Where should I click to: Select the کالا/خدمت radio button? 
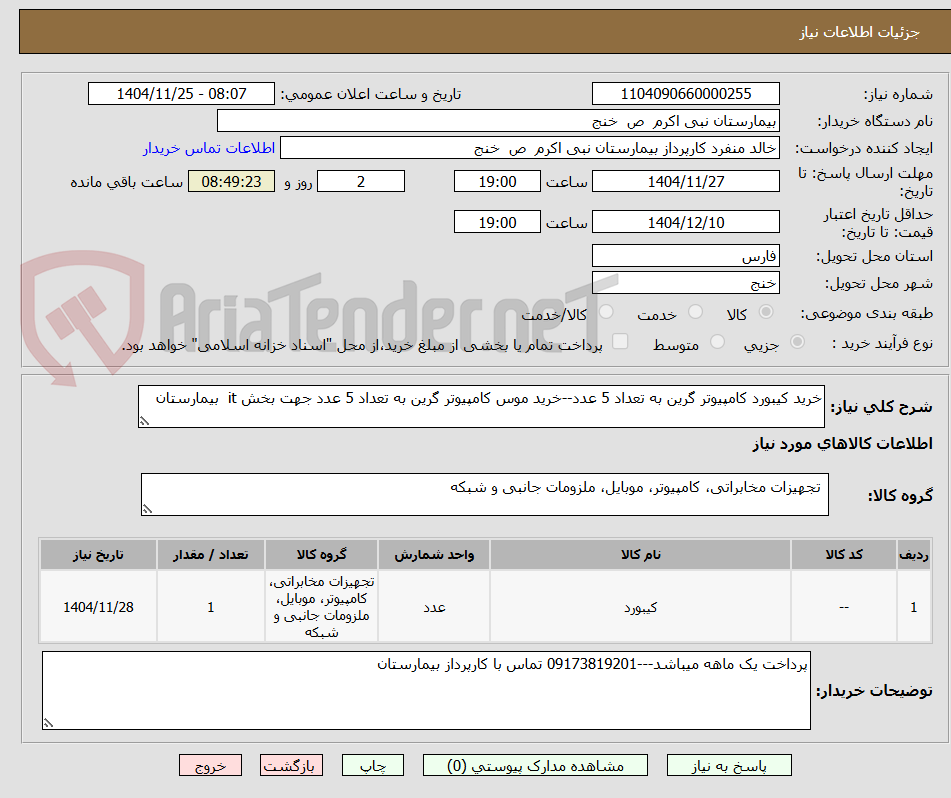606,312
